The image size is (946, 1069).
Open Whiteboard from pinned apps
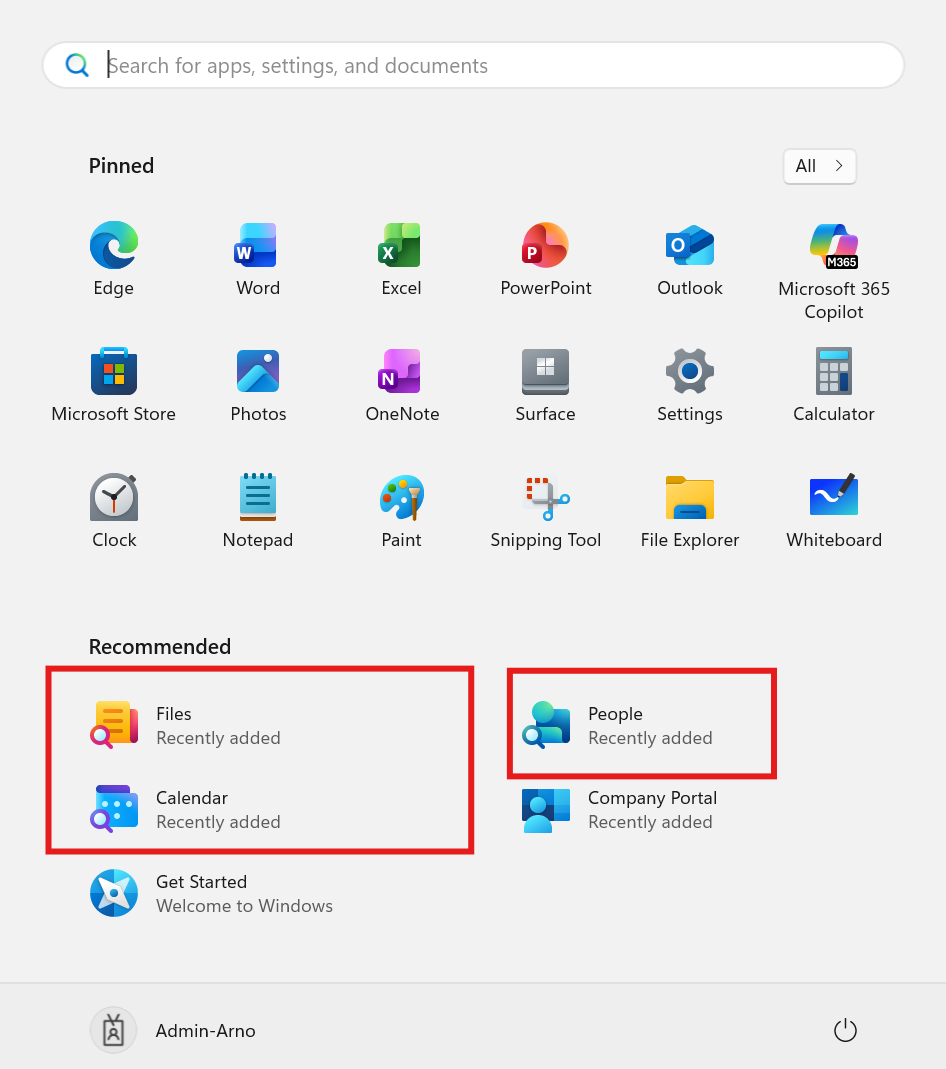833,510
